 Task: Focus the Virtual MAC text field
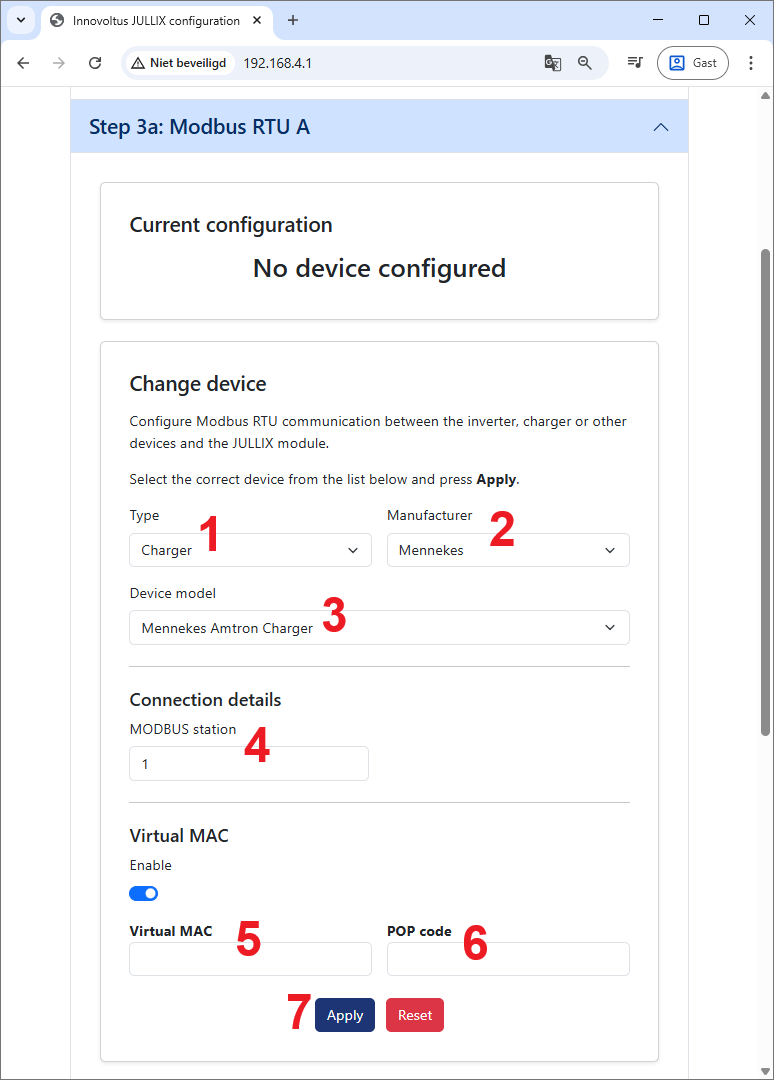click(250, 959)
